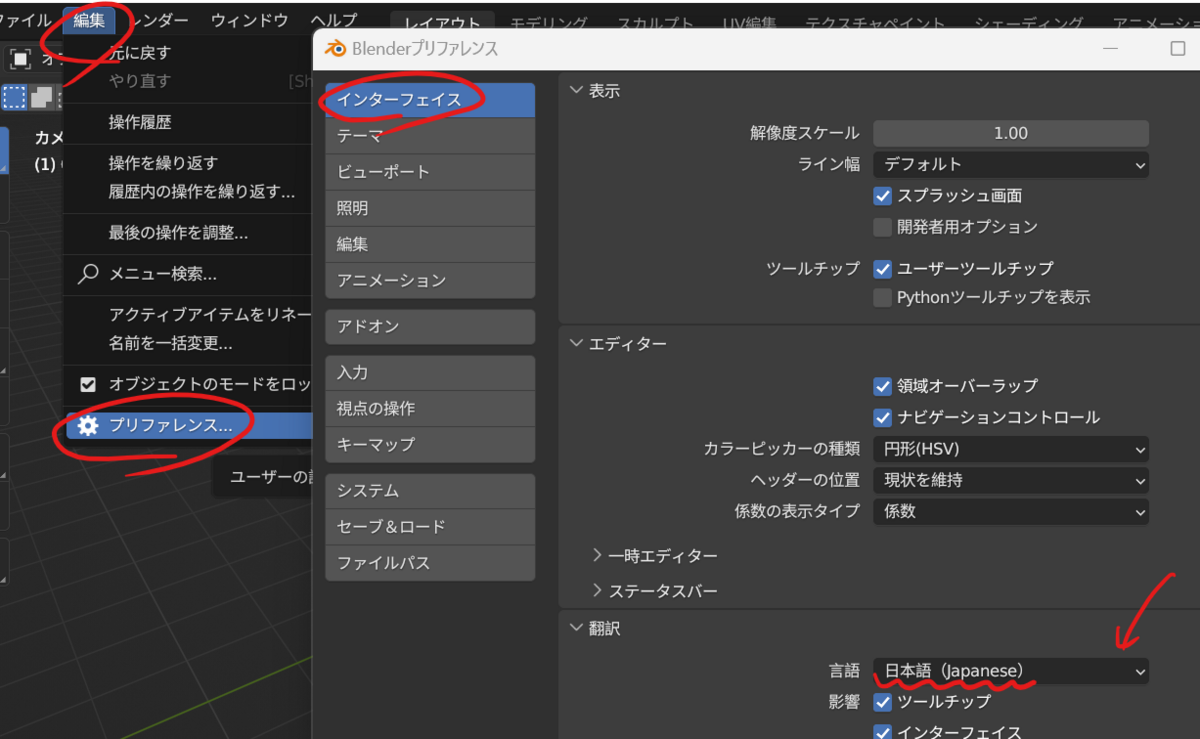Select ファイルパス section in Preferences
This screenshot has height=739, width=1200.
pyautogui.click(x=430, y=563)
